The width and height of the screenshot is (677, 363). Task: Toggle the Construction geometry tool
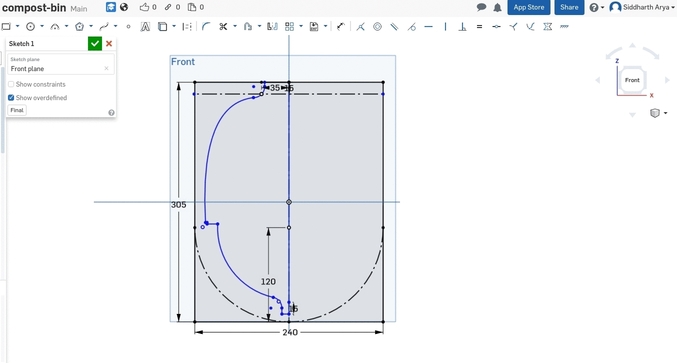coord(187,27)
